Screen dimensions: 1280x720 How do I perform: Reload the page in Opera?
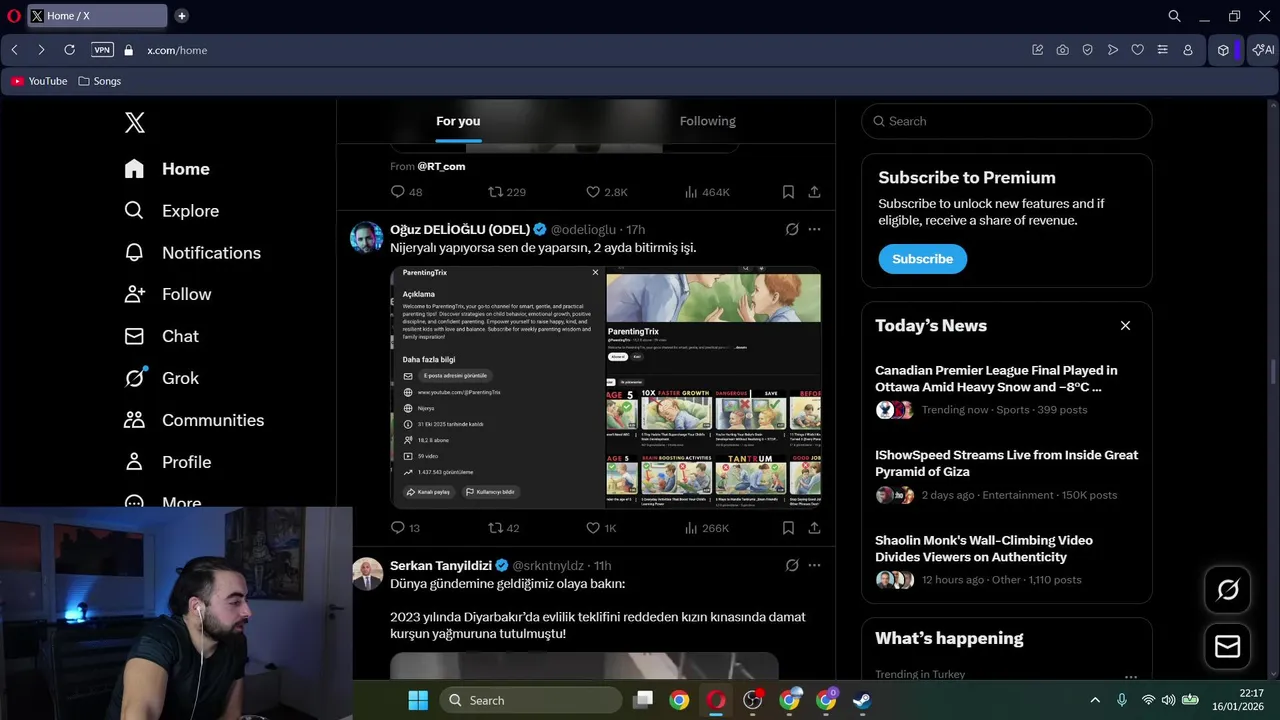[69, 50]
